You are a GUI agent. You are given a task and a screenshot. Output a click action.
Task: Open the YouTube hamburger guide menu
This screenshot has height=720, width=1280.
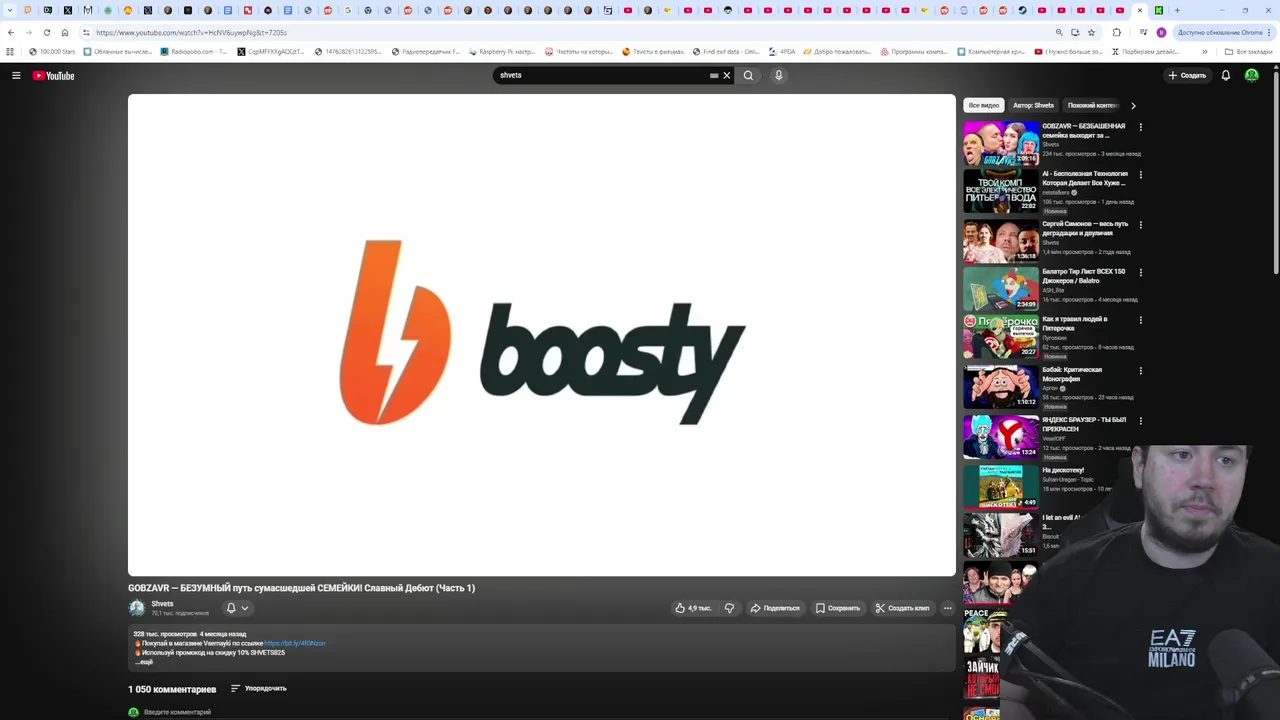[16, 75]
